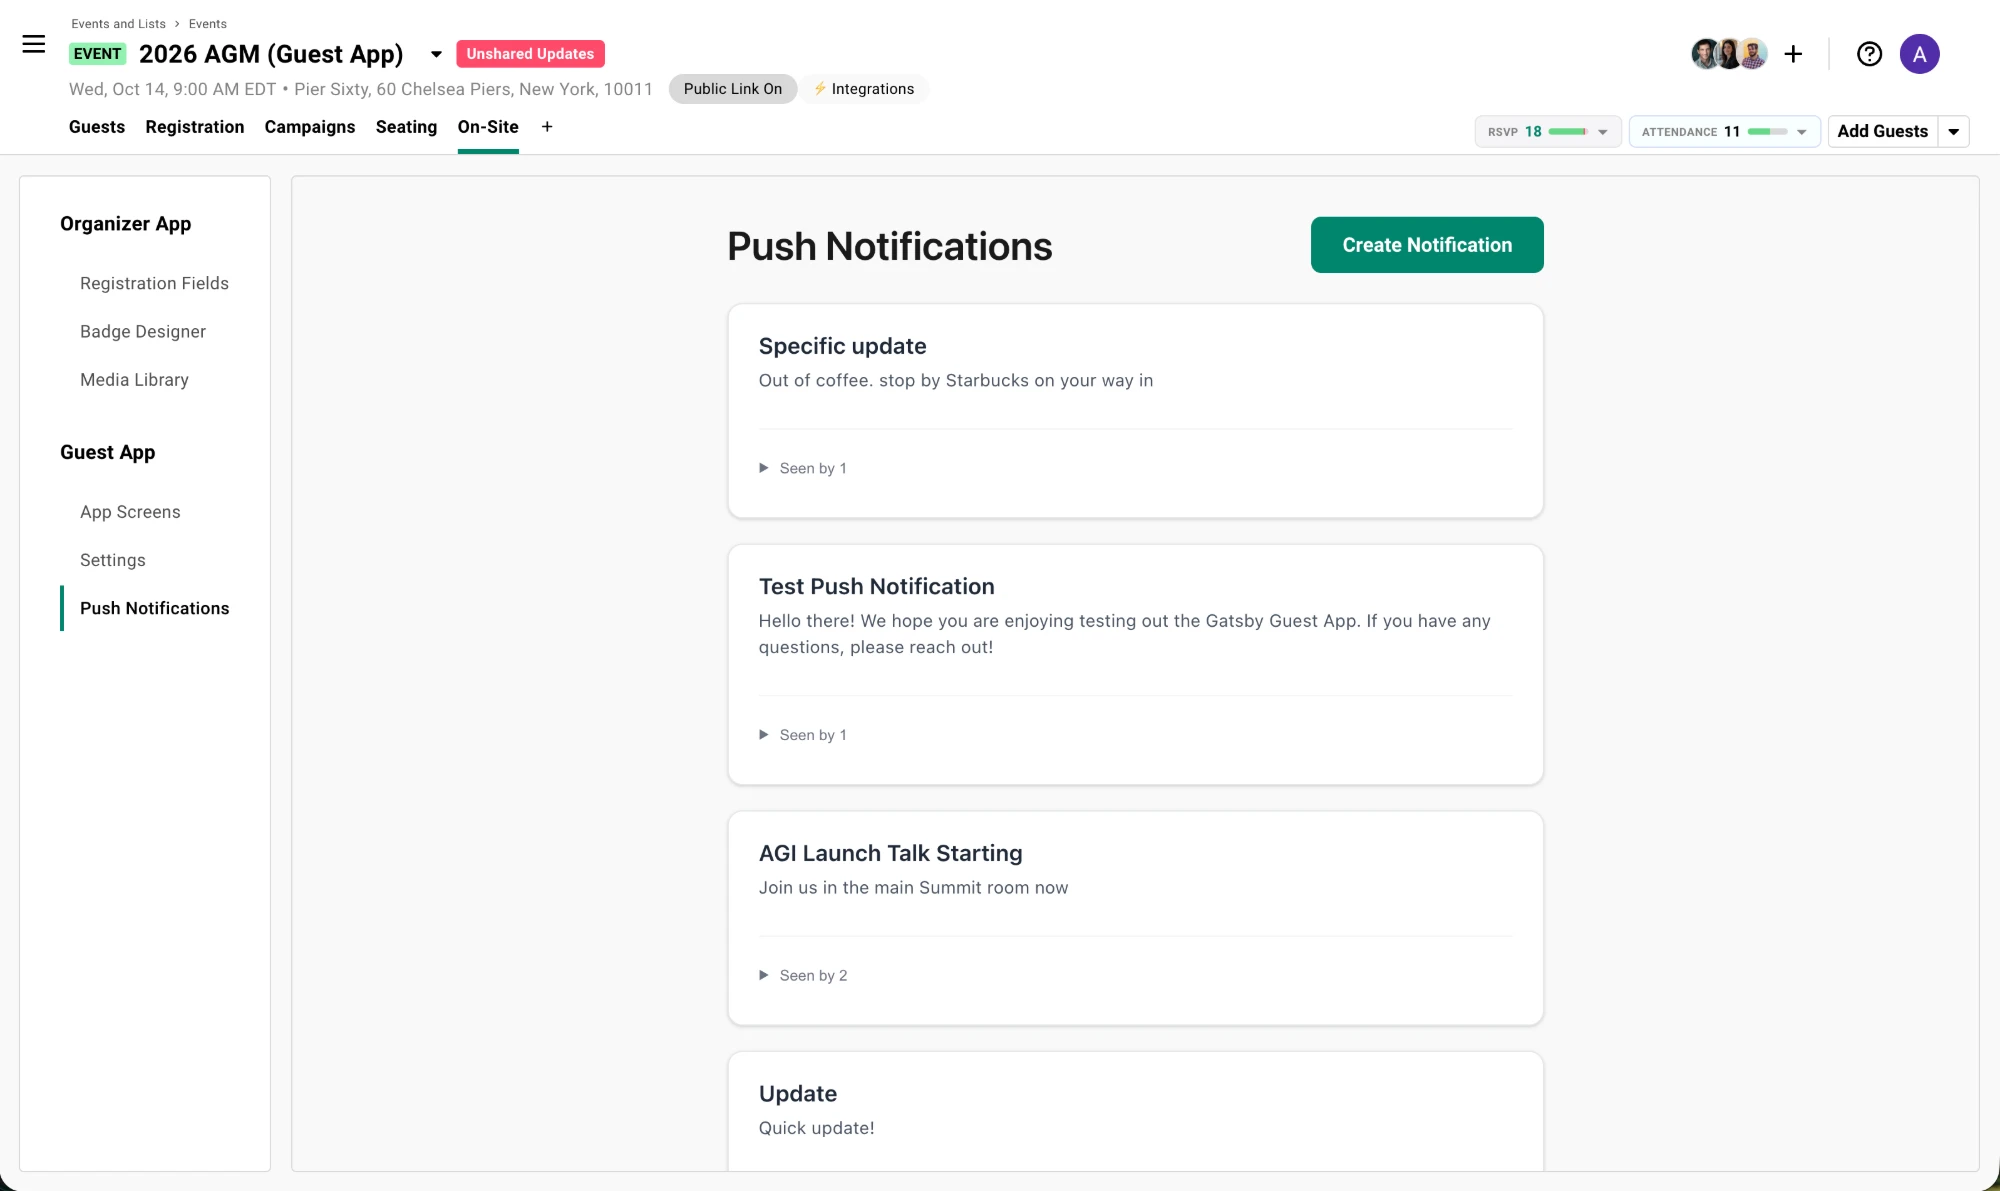This screenshot has width=2000, height=1191.
Task: Click the help question mark icon
Action: click(x=1869, y=54)
